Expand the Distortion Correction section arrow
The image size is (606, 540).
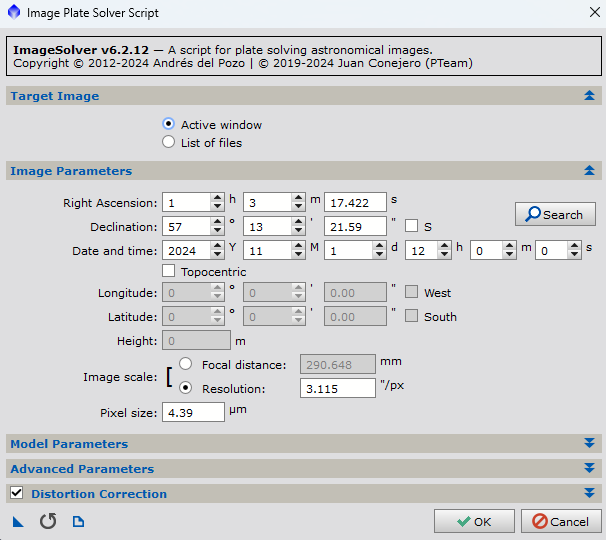589,493
